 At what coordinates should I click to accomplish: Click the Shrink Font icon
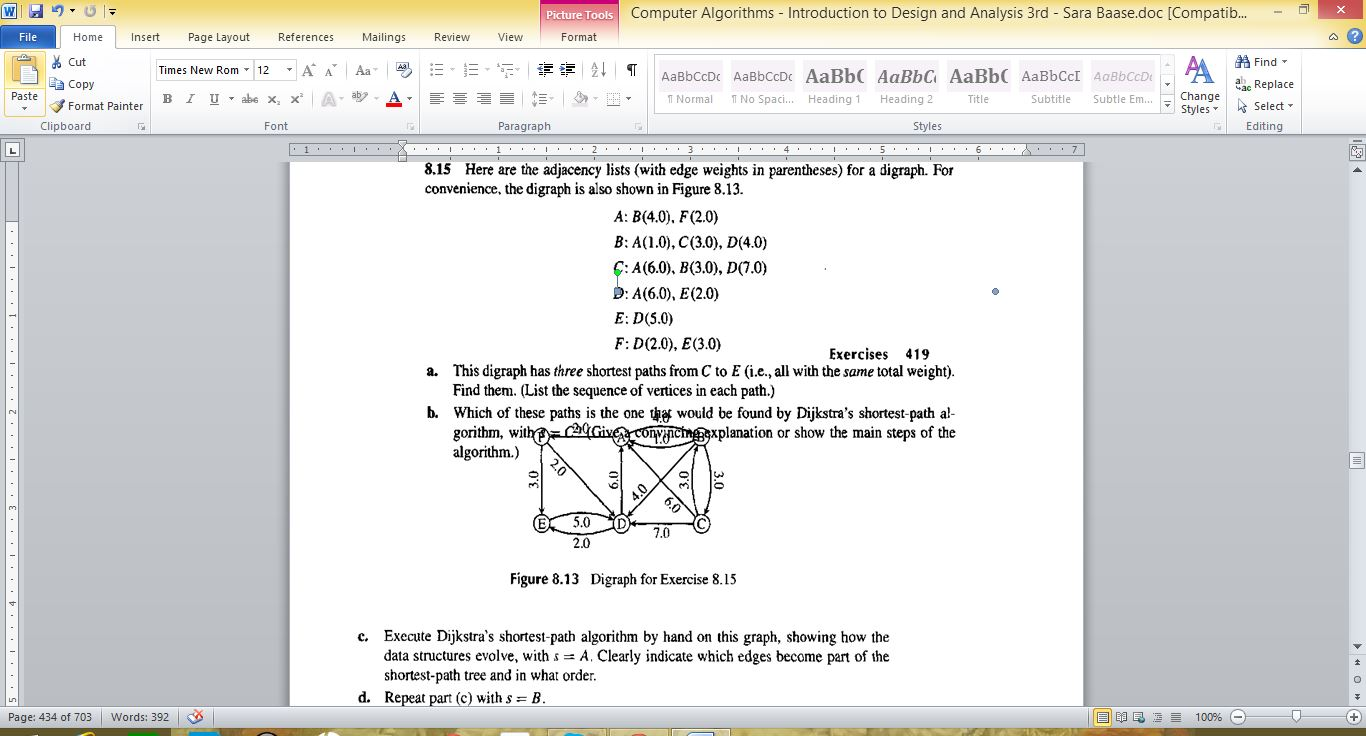[x=329, y=70]
